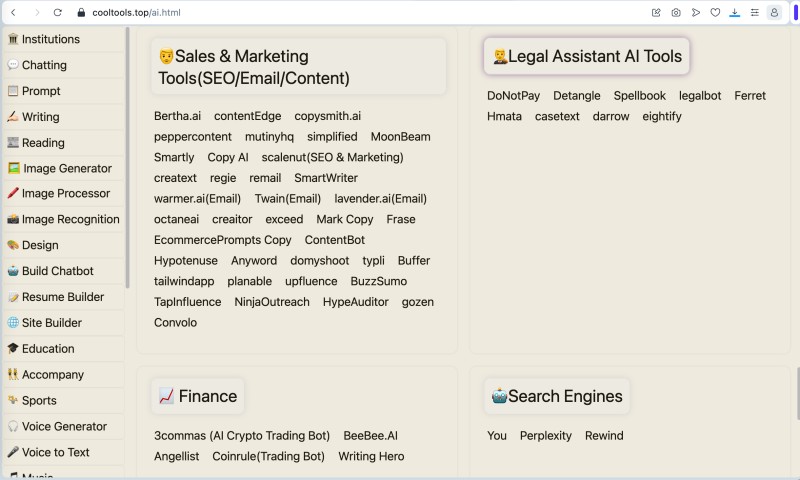The image size is (800, 480).
Task: Open Image Generator sidebar category
Action: 64,168
